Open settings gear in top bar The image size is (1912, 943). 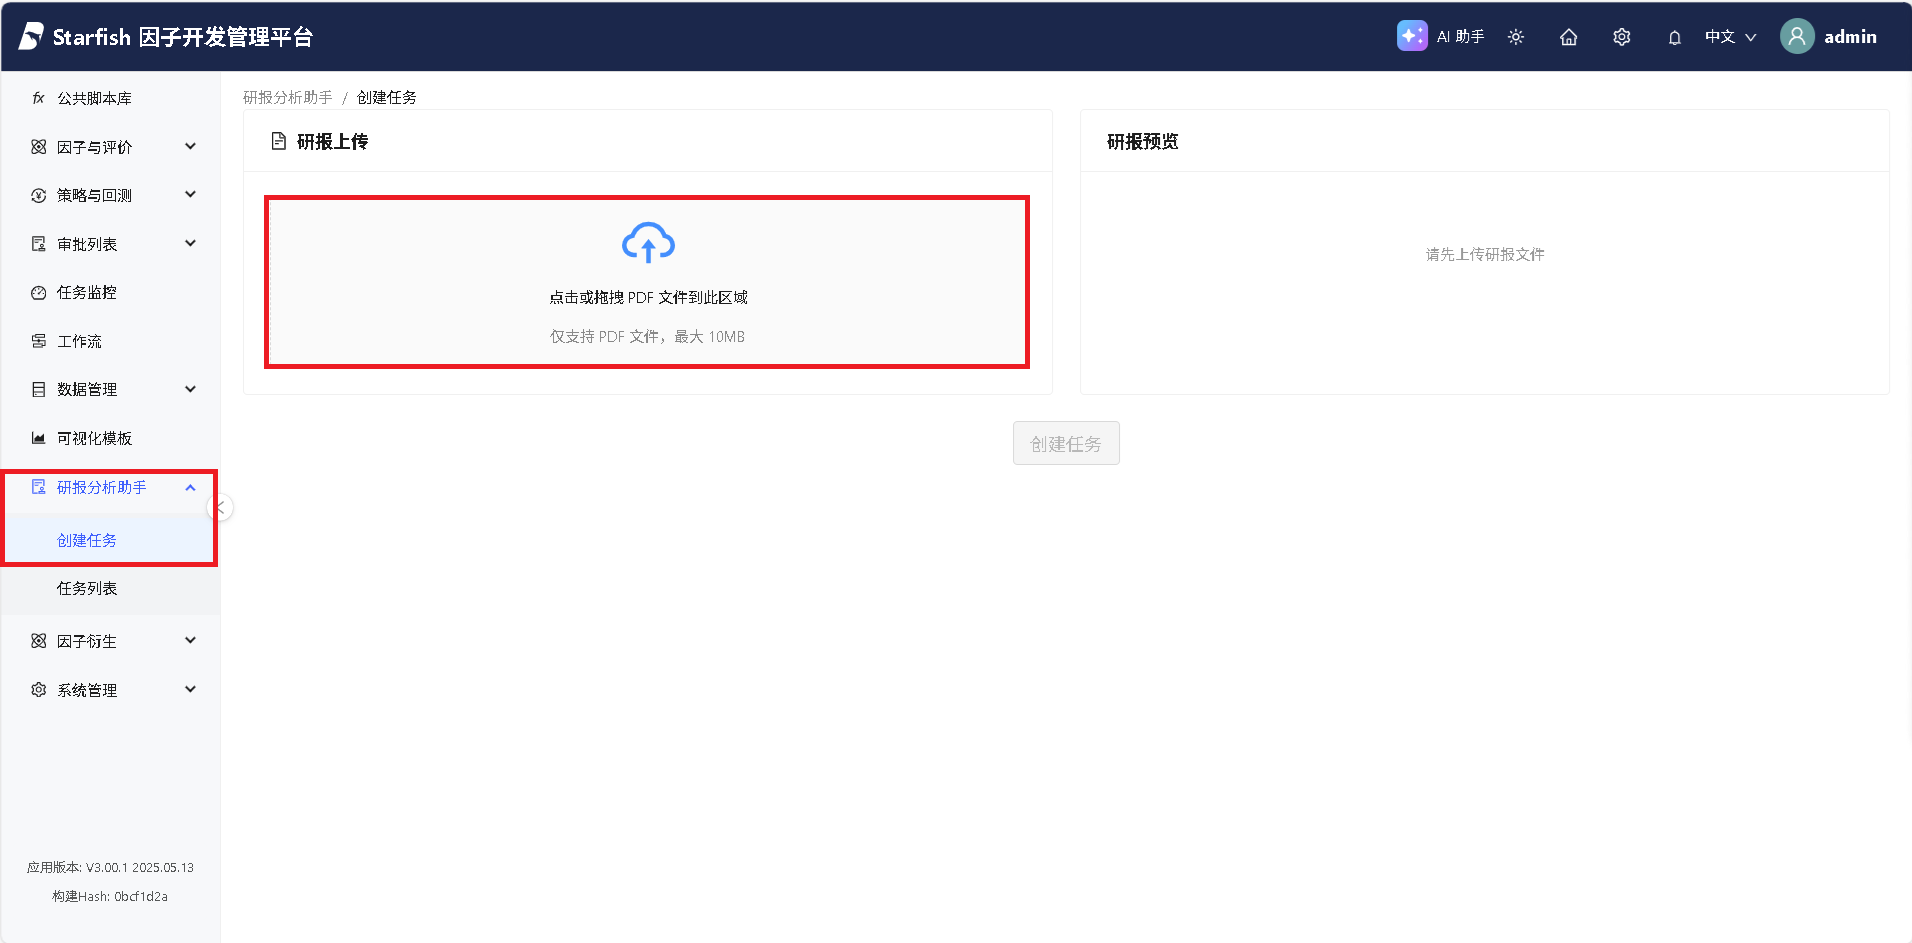pos(1622,37)
